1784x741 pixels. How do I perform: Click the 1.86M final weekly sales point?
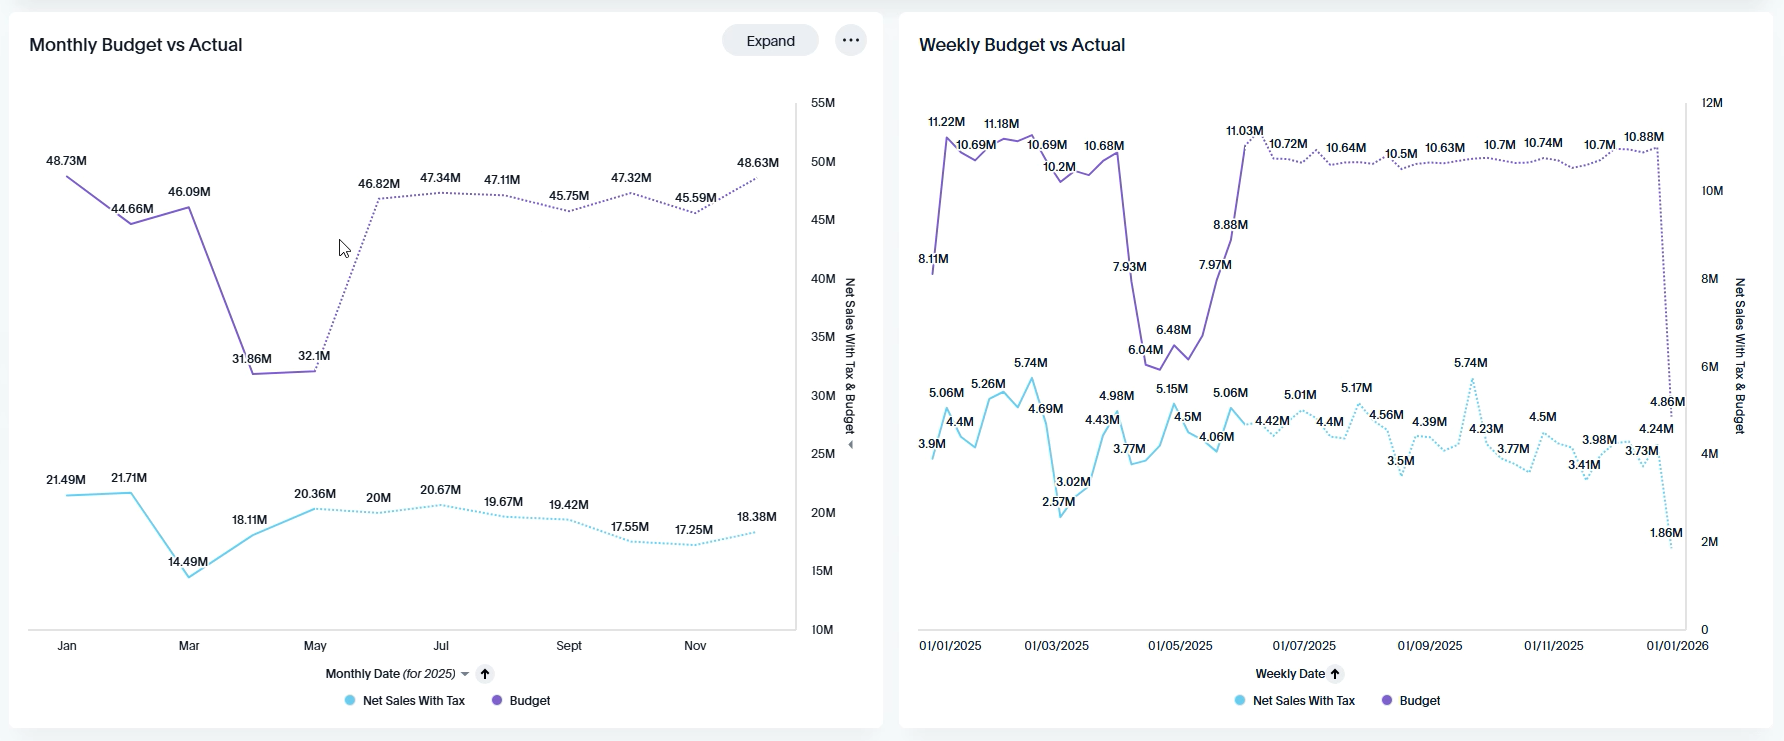point(1672,547)
